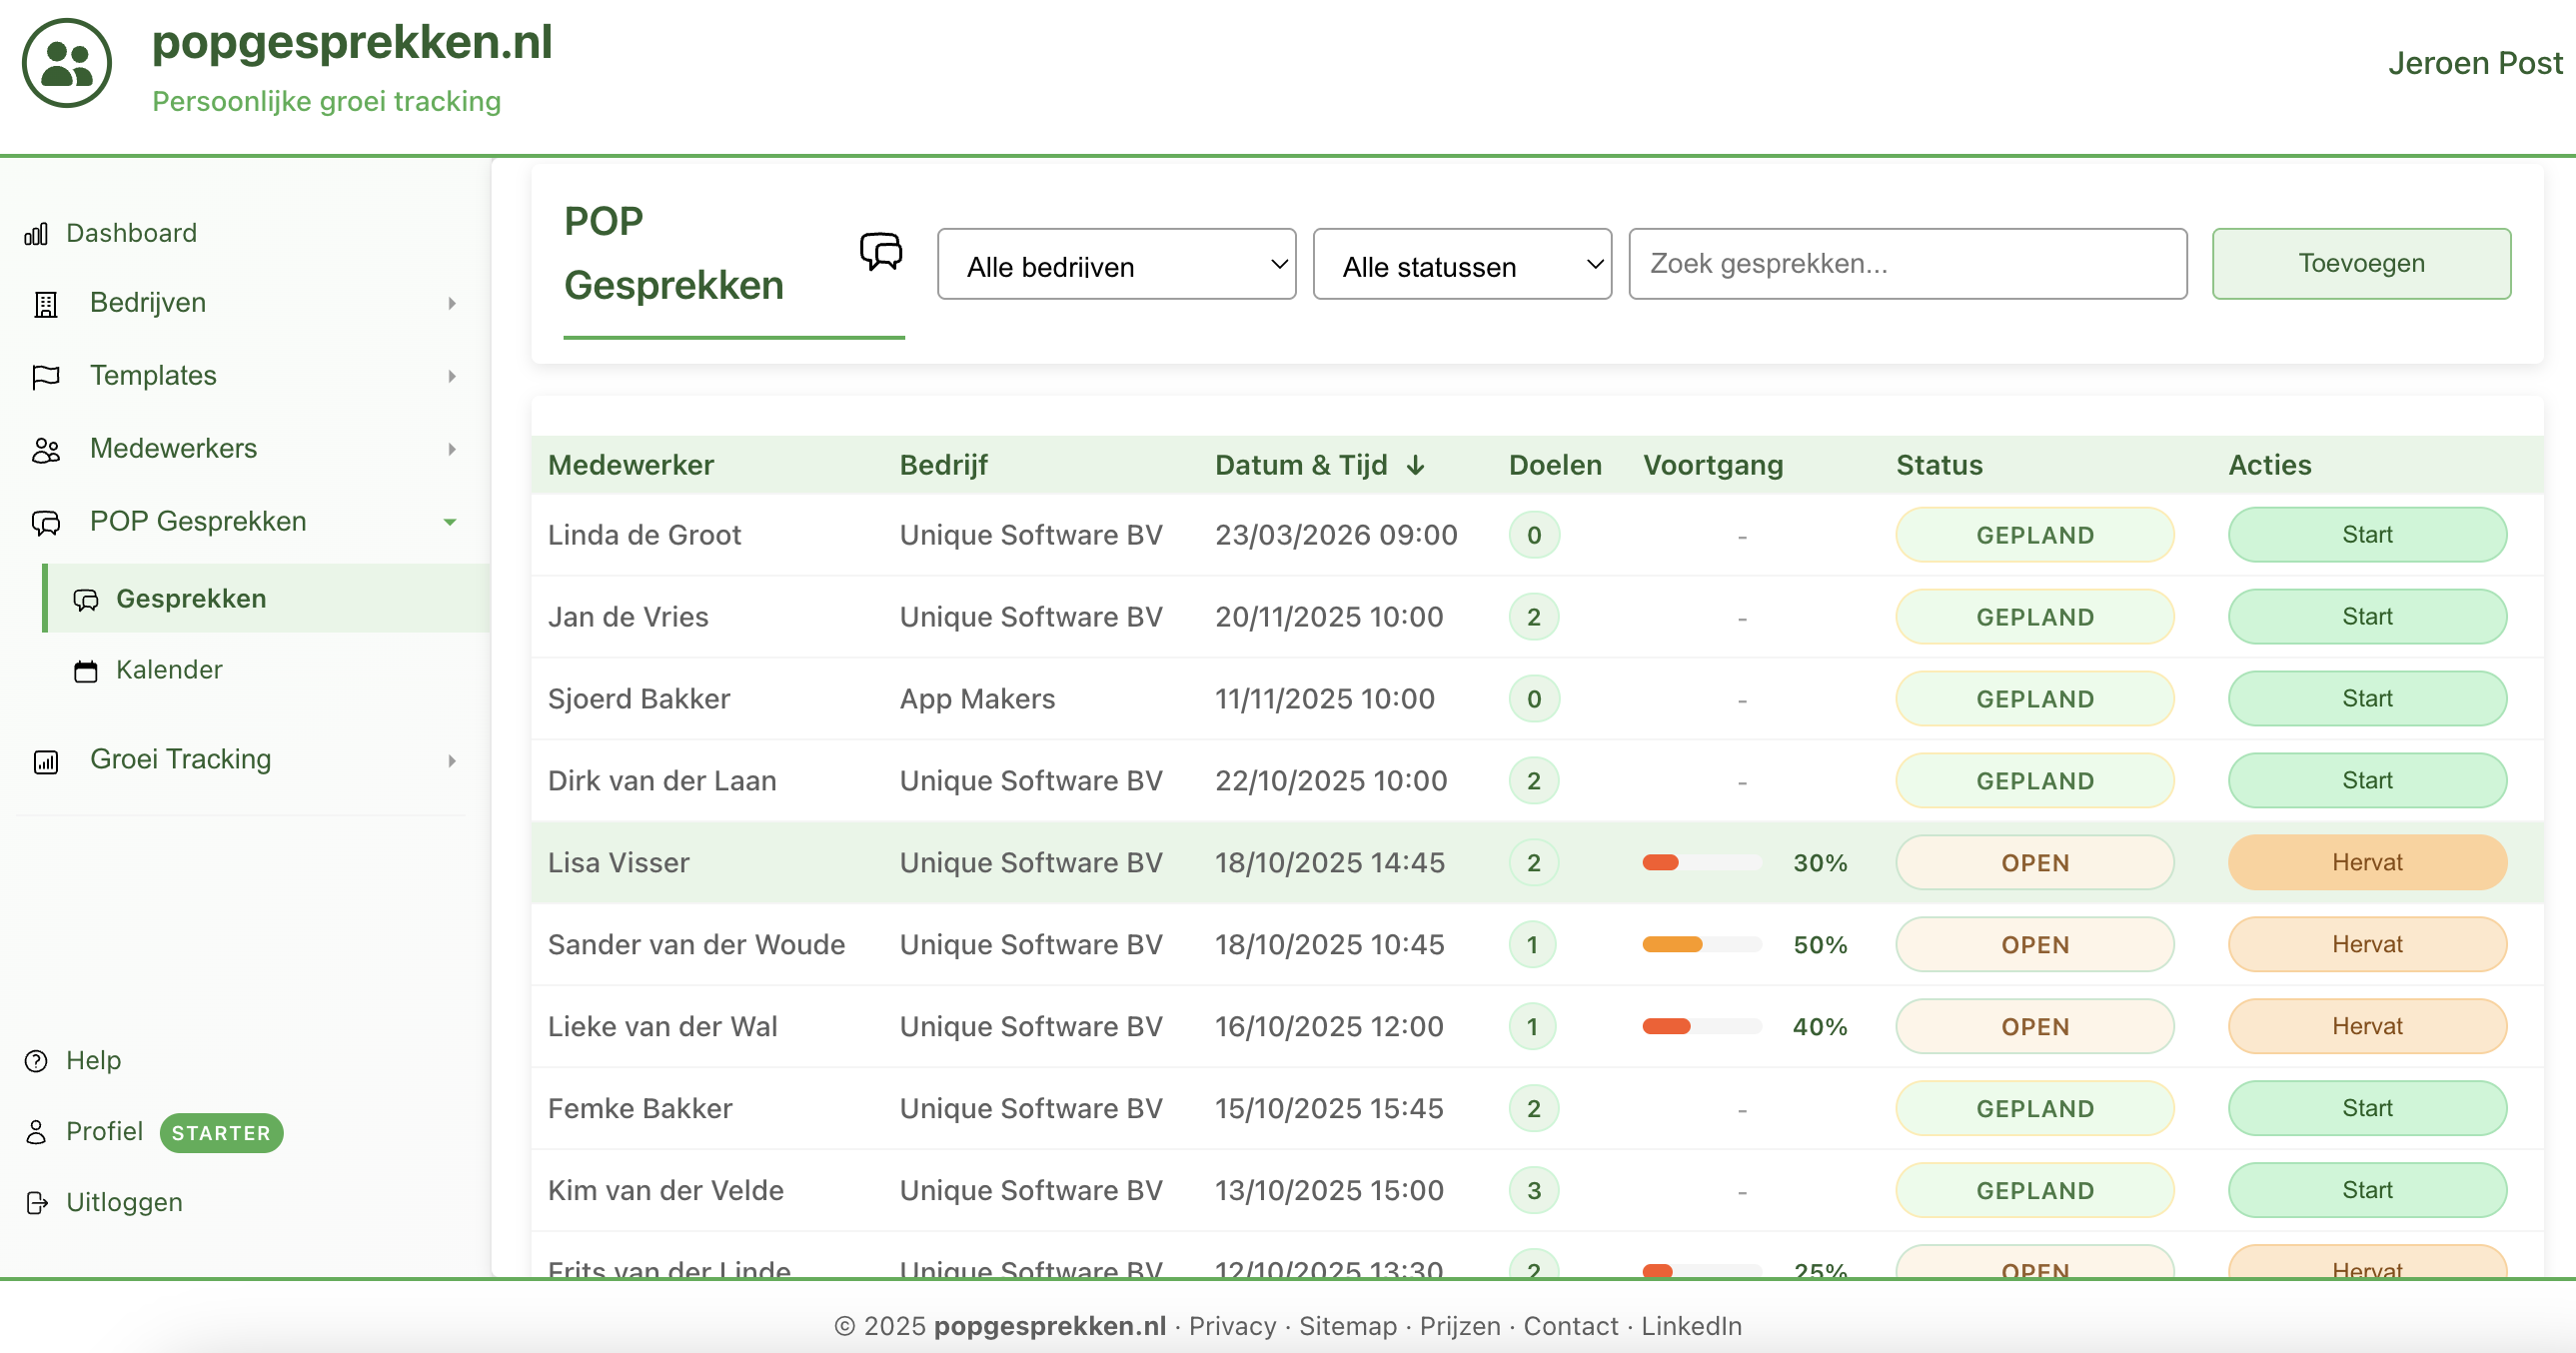2576x1353 pixels.
Task: Click the Kalender calendar icon
Action: [86, 671]
